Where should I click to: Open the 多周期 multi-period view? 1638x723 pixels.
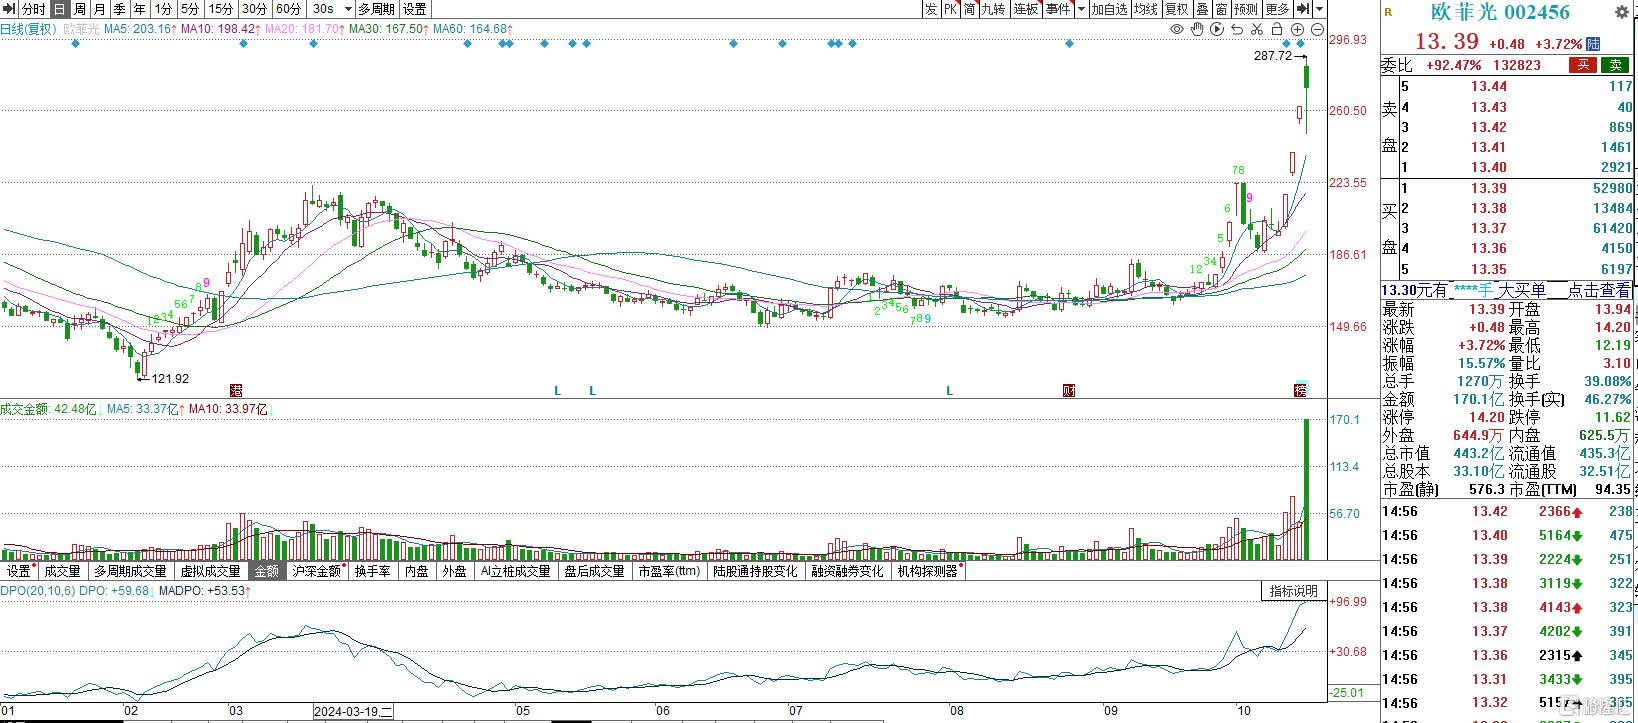click(x=377, y=9)
